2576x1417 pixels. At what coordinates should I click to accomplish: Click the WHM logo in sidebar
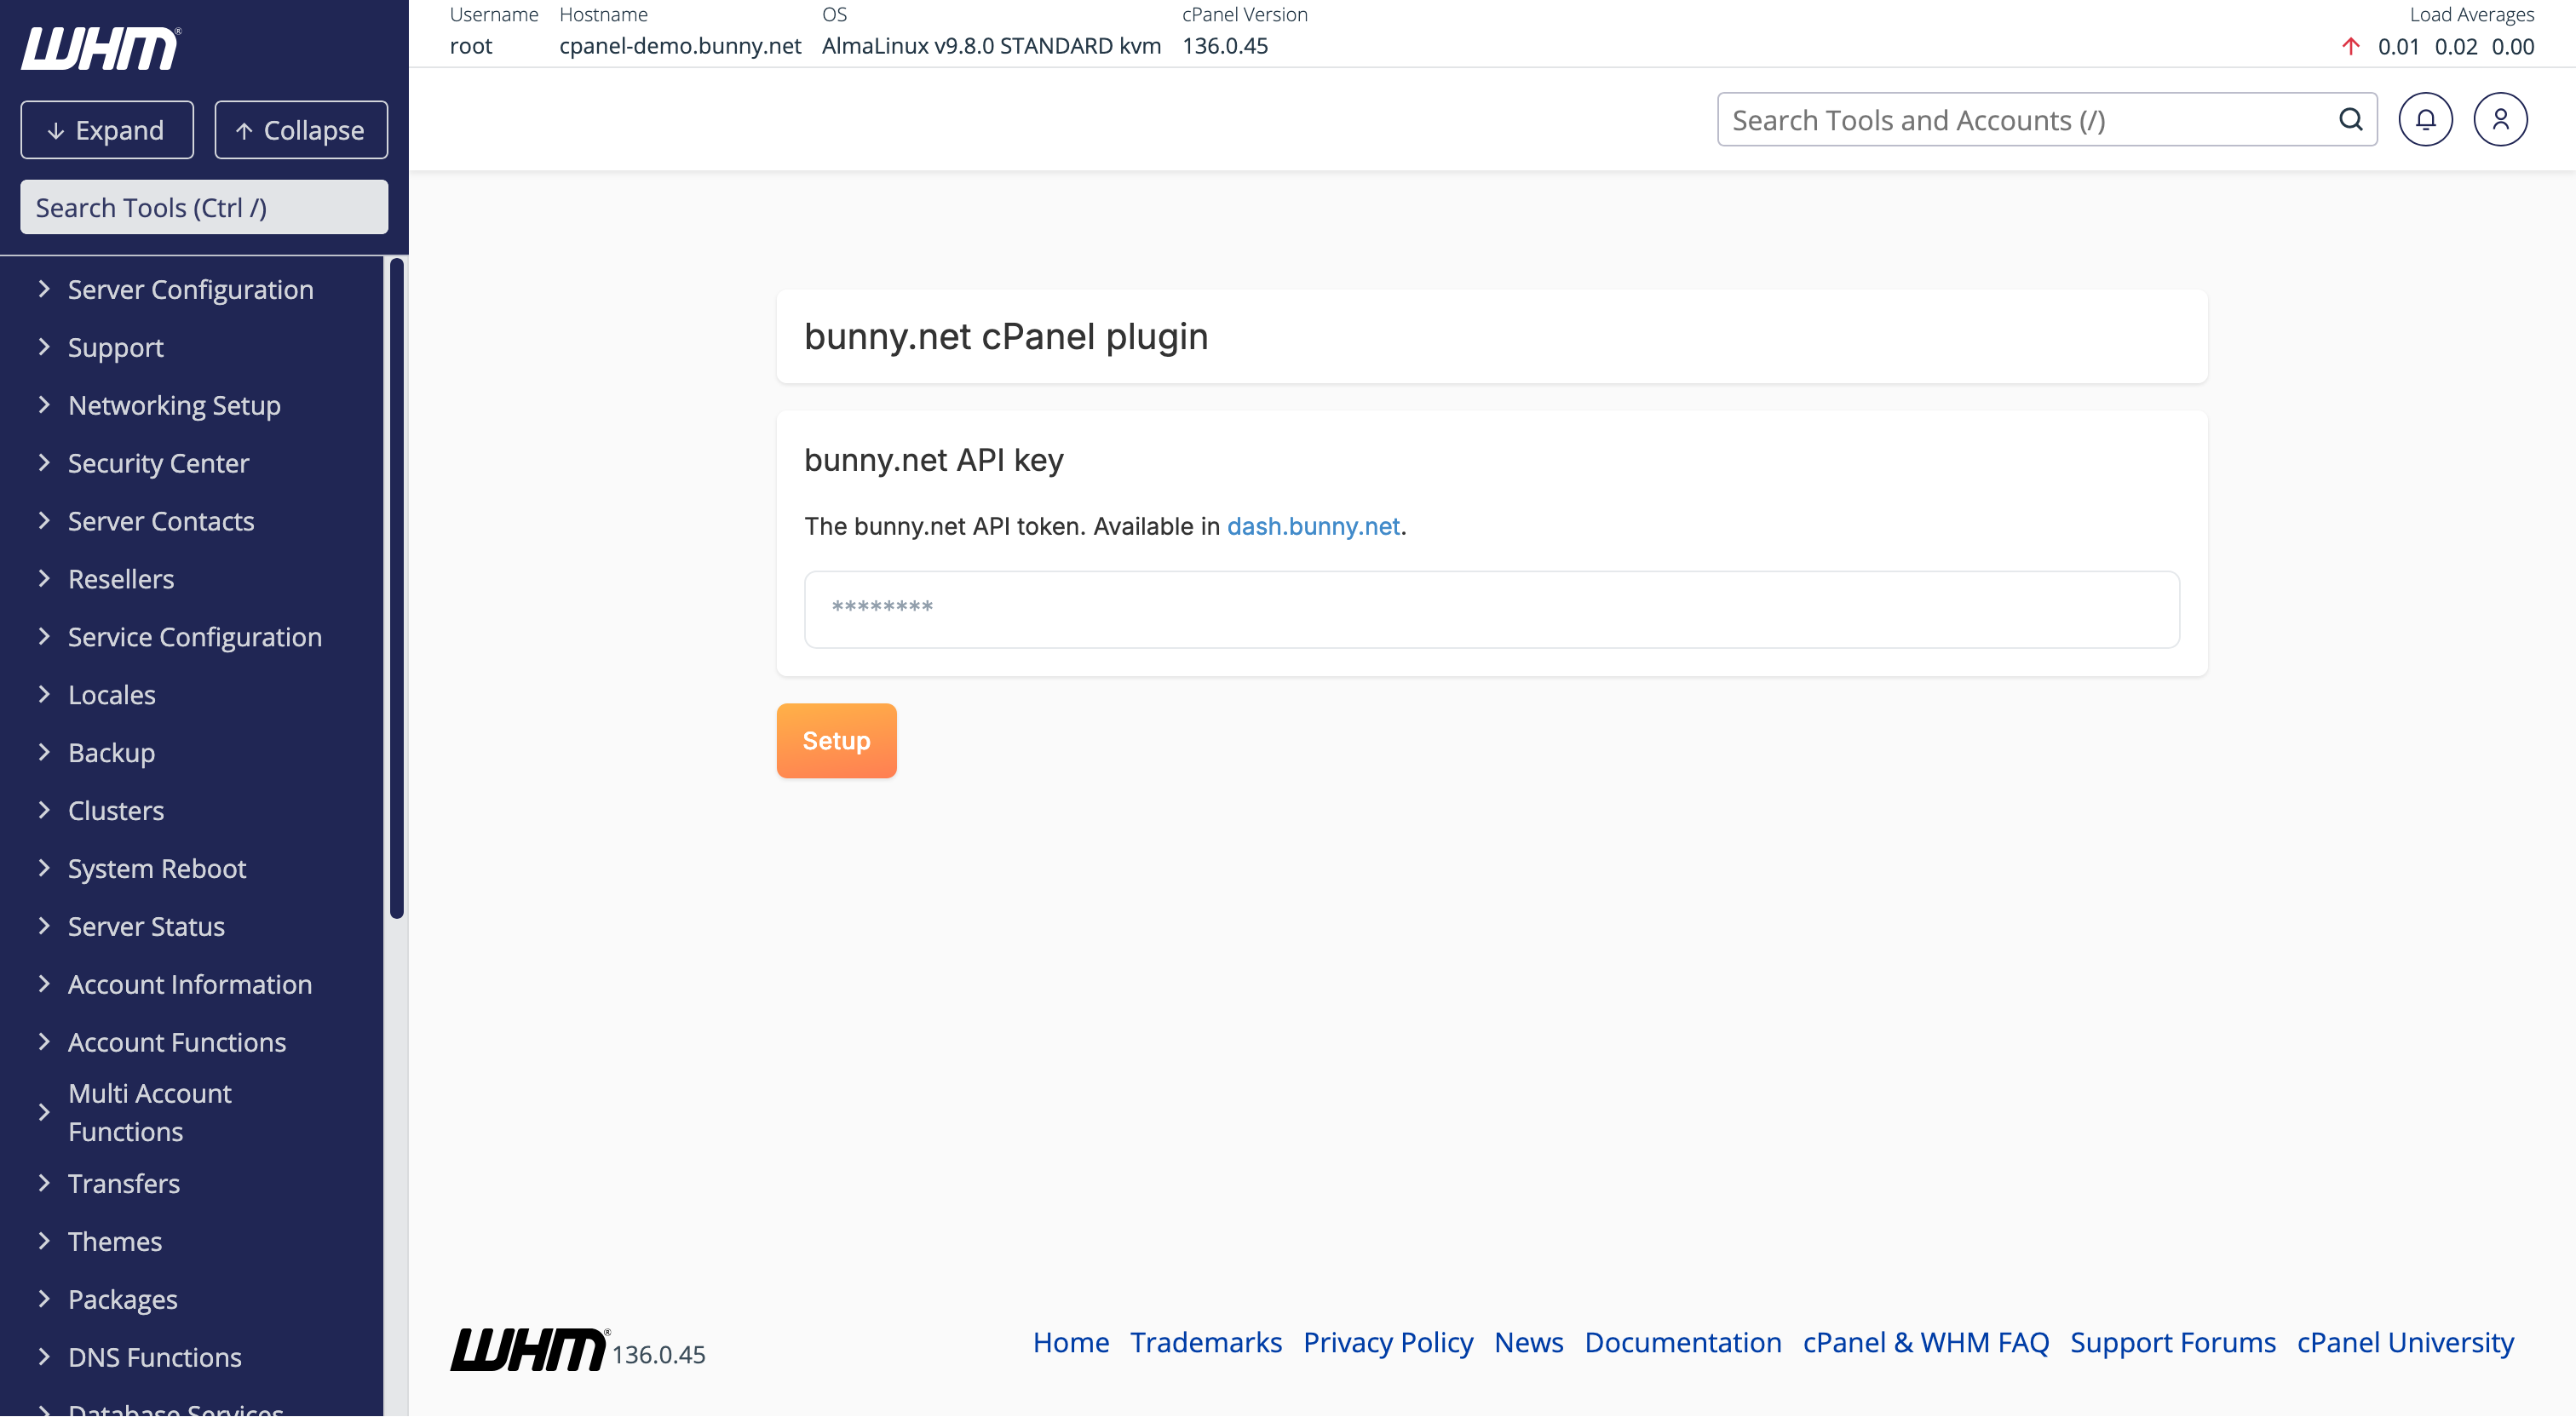(101, 48)
